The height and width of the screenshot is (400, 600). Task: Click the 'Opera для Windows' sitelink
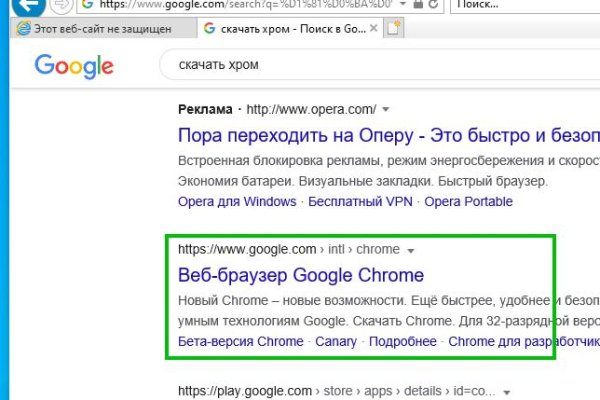click(x=237, y=201)
